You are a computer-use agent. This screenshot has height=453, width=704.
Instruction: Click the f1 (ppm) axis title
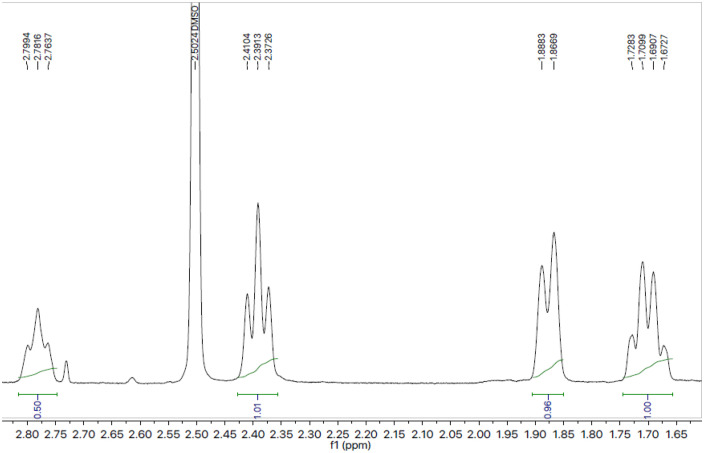click(352, 445)
